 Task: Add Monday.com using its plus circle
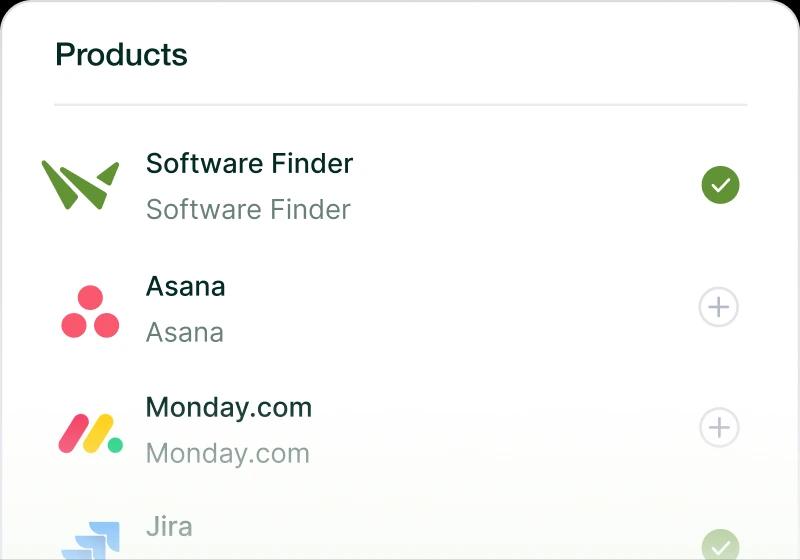[x=719, y=427]
